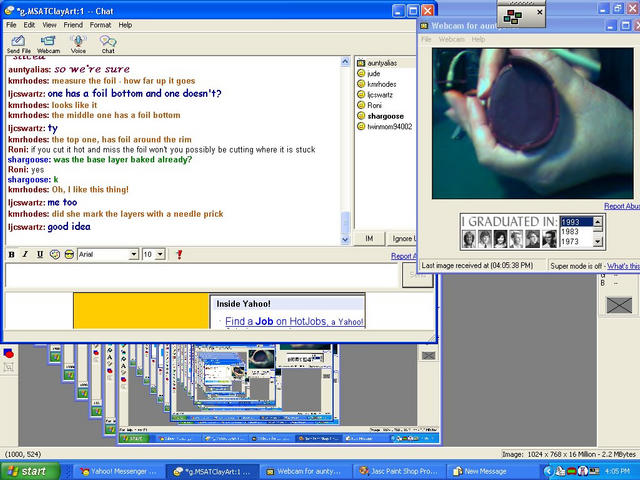Click the crossed-out box swatch in Paint Shop Pro
The width and height of the screenshot is (640, 480).
click(x=619, y=305)
